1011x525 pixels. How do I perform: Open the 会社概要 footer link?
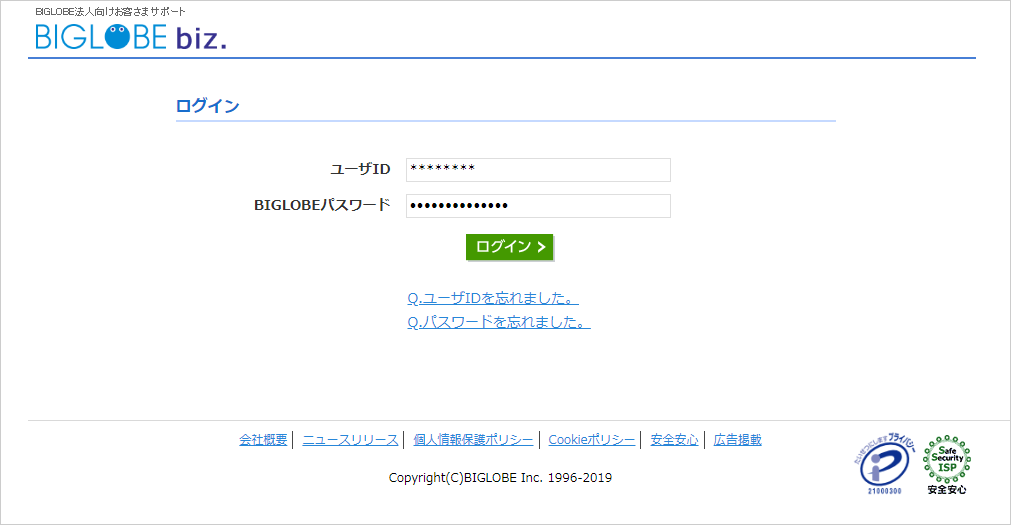263,440
